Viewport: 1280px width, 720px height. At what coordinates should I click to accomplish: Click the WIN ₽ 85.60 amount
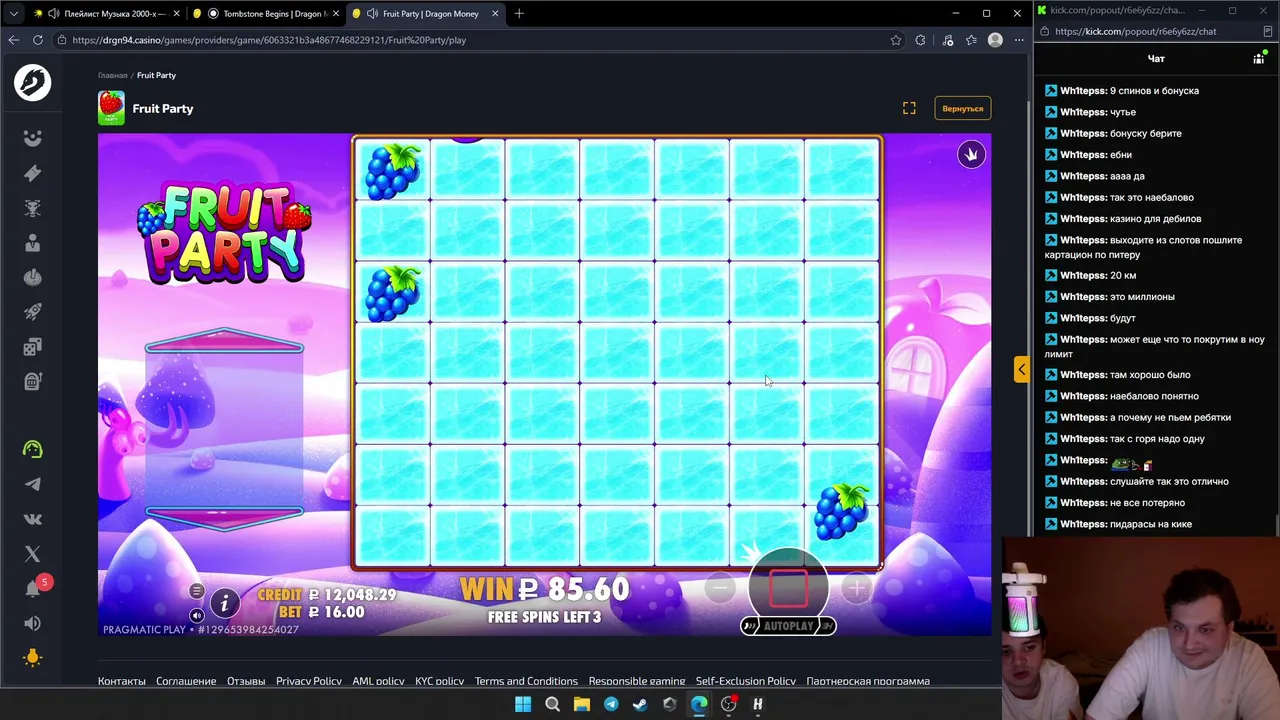point(544,589)
